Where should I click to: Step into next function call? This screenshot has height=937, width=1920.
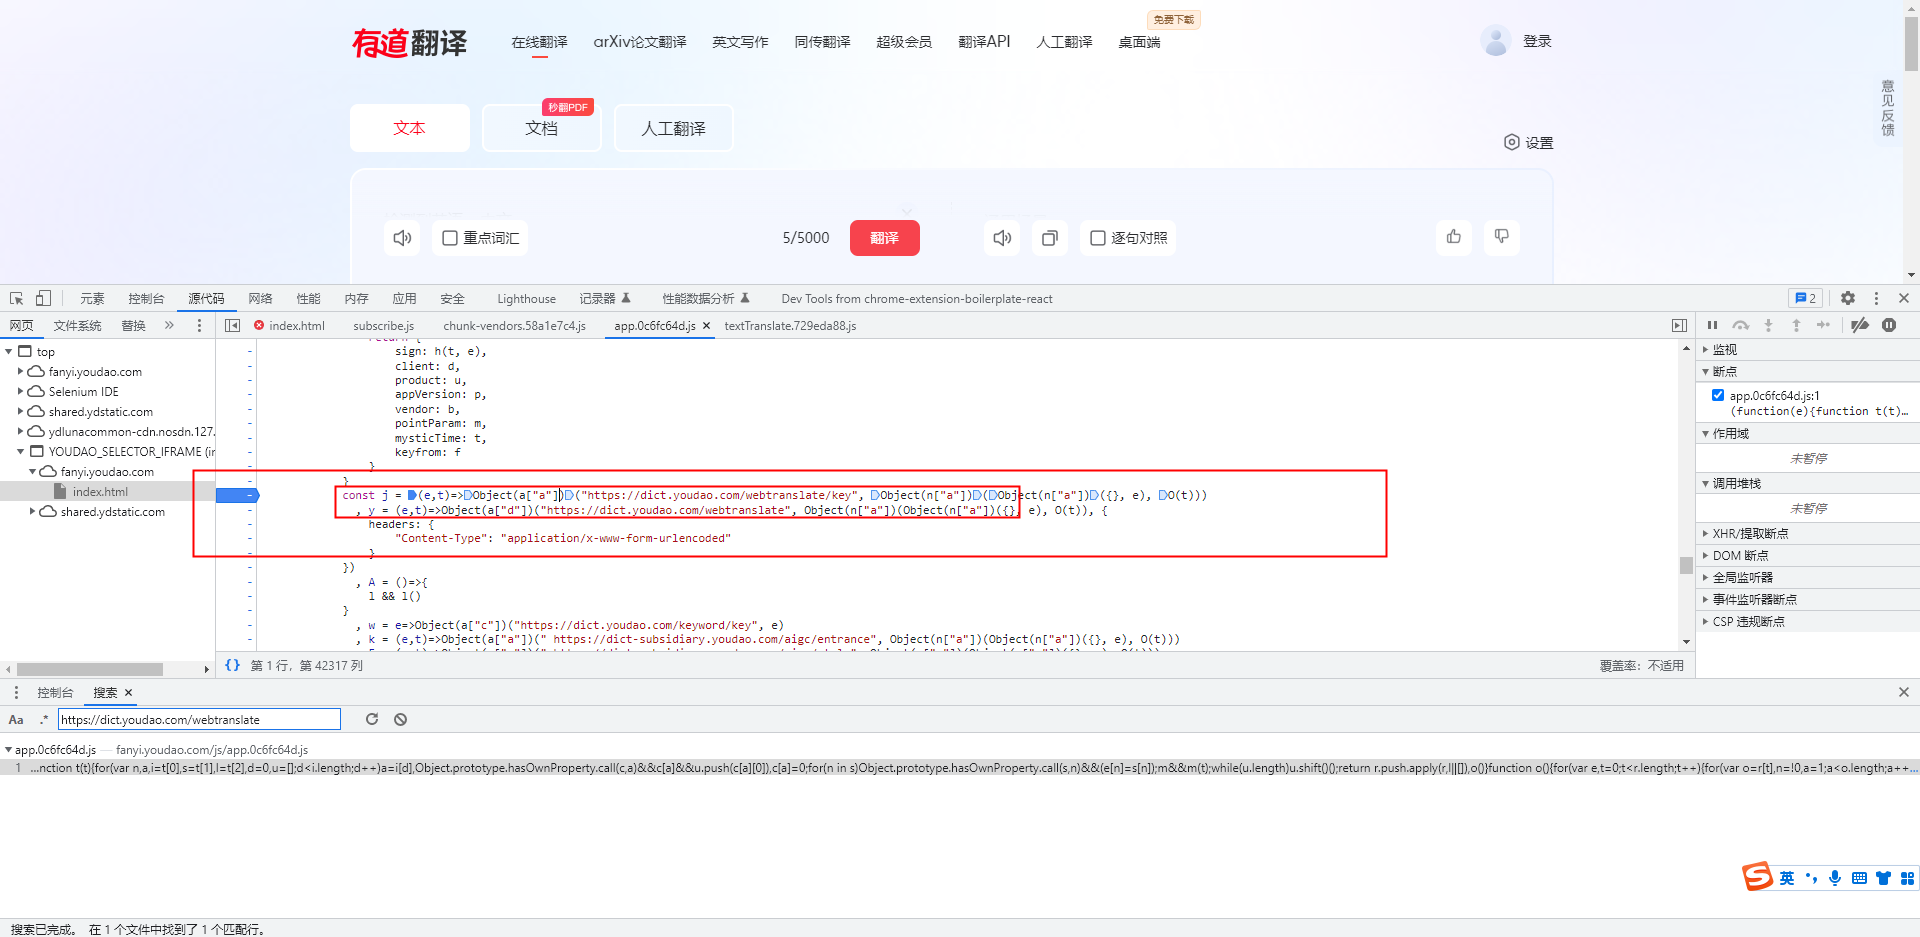(x=1768, y=325)
